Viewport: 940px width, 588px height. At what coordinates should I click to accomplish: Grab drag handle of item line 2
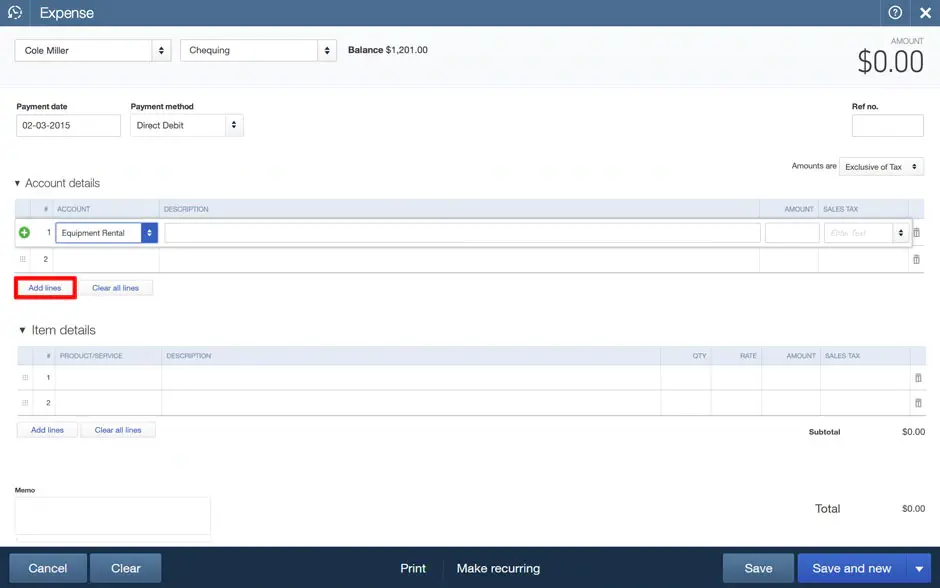tap(25, 403)
